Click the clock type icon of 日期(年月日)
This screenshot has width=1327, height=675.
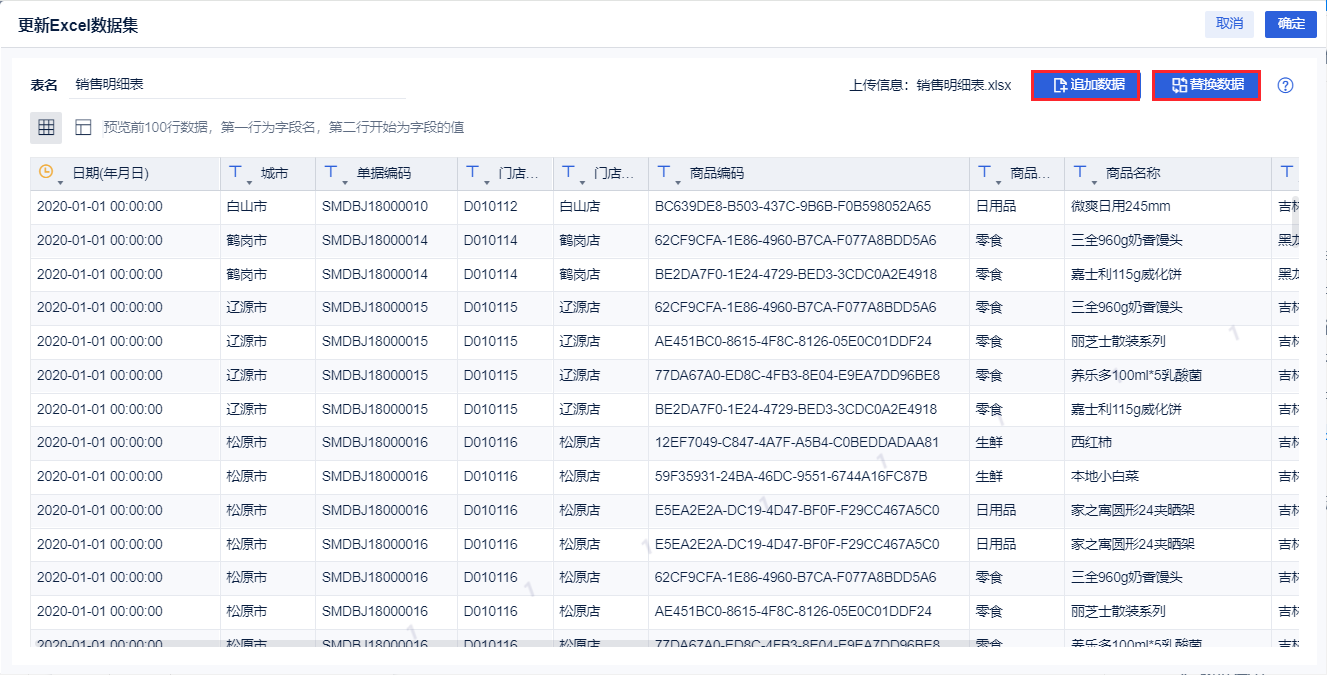tap(45, 172)
